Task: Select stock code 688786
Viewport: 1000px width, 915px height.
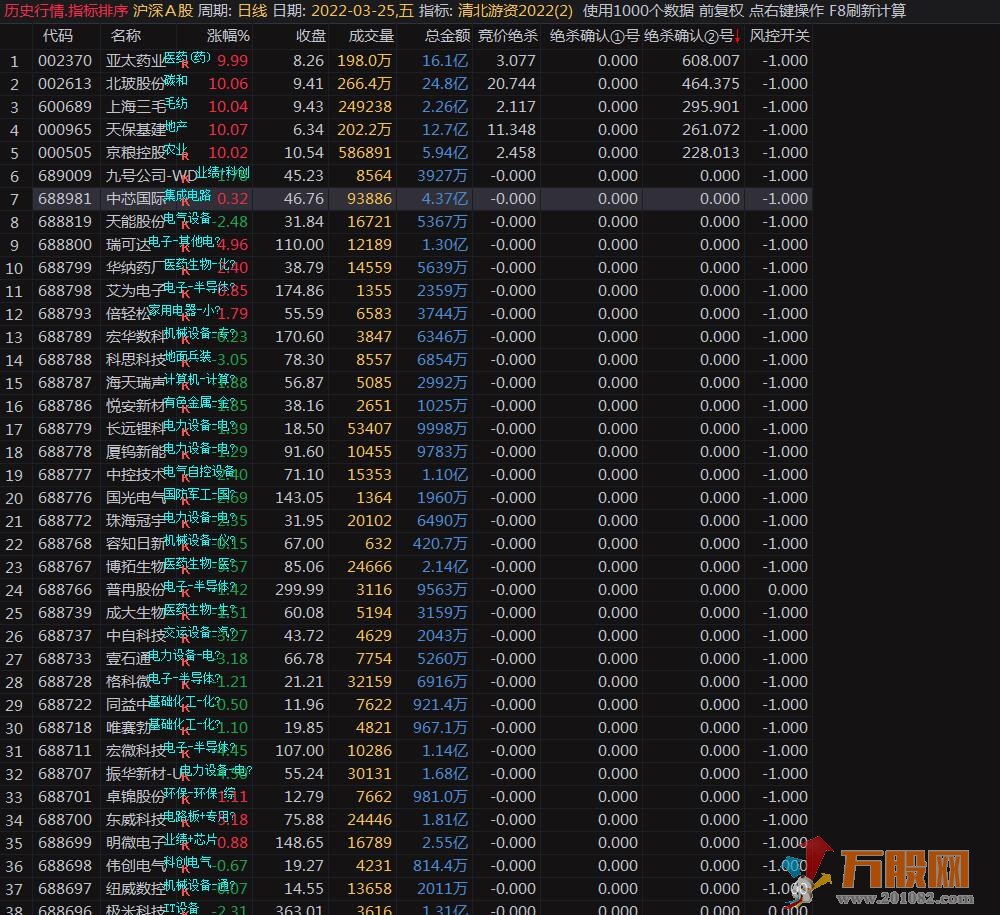Action: click(65, 406)
